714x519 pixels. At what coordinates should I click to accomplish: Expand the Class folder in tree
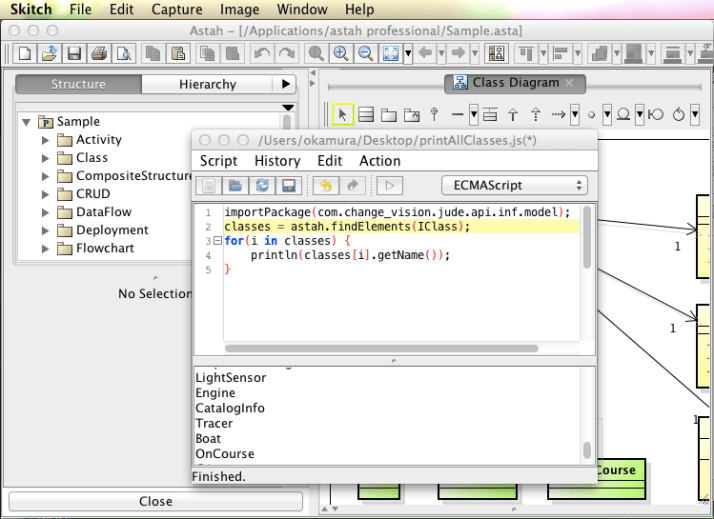[x=45, y=158]
